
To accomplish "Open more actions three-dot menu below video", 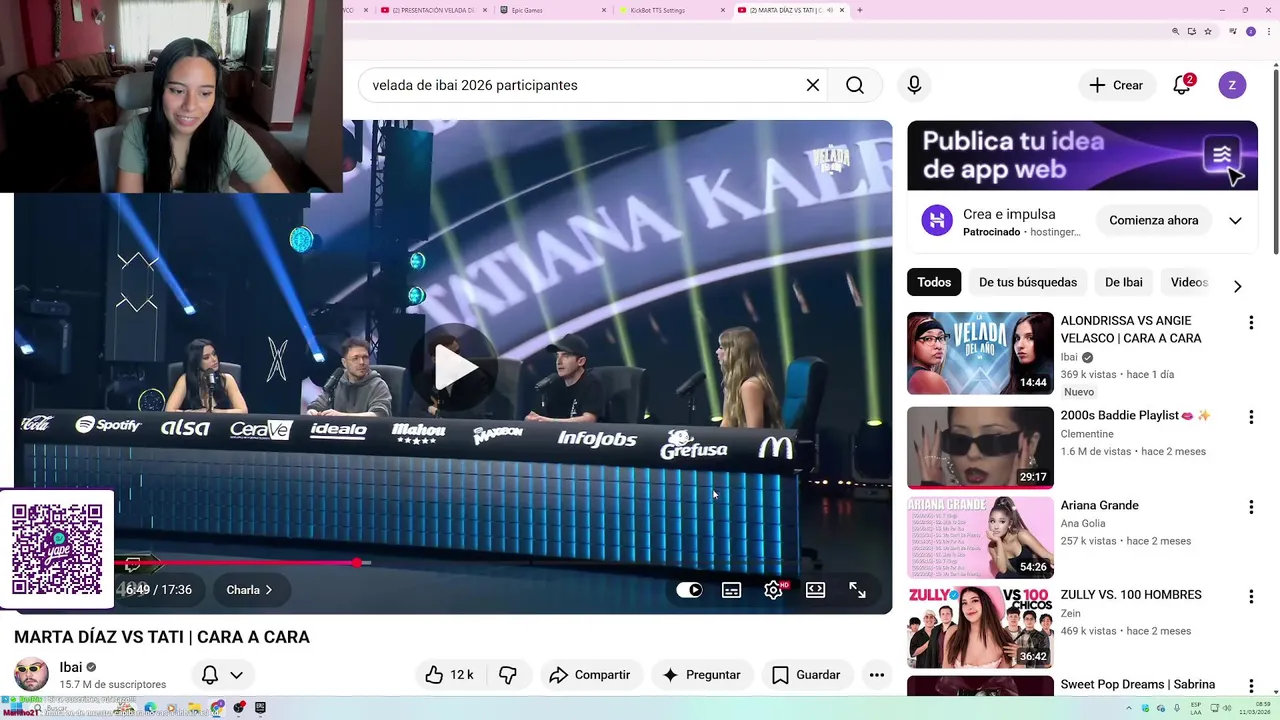I will (x=877, y=675).
